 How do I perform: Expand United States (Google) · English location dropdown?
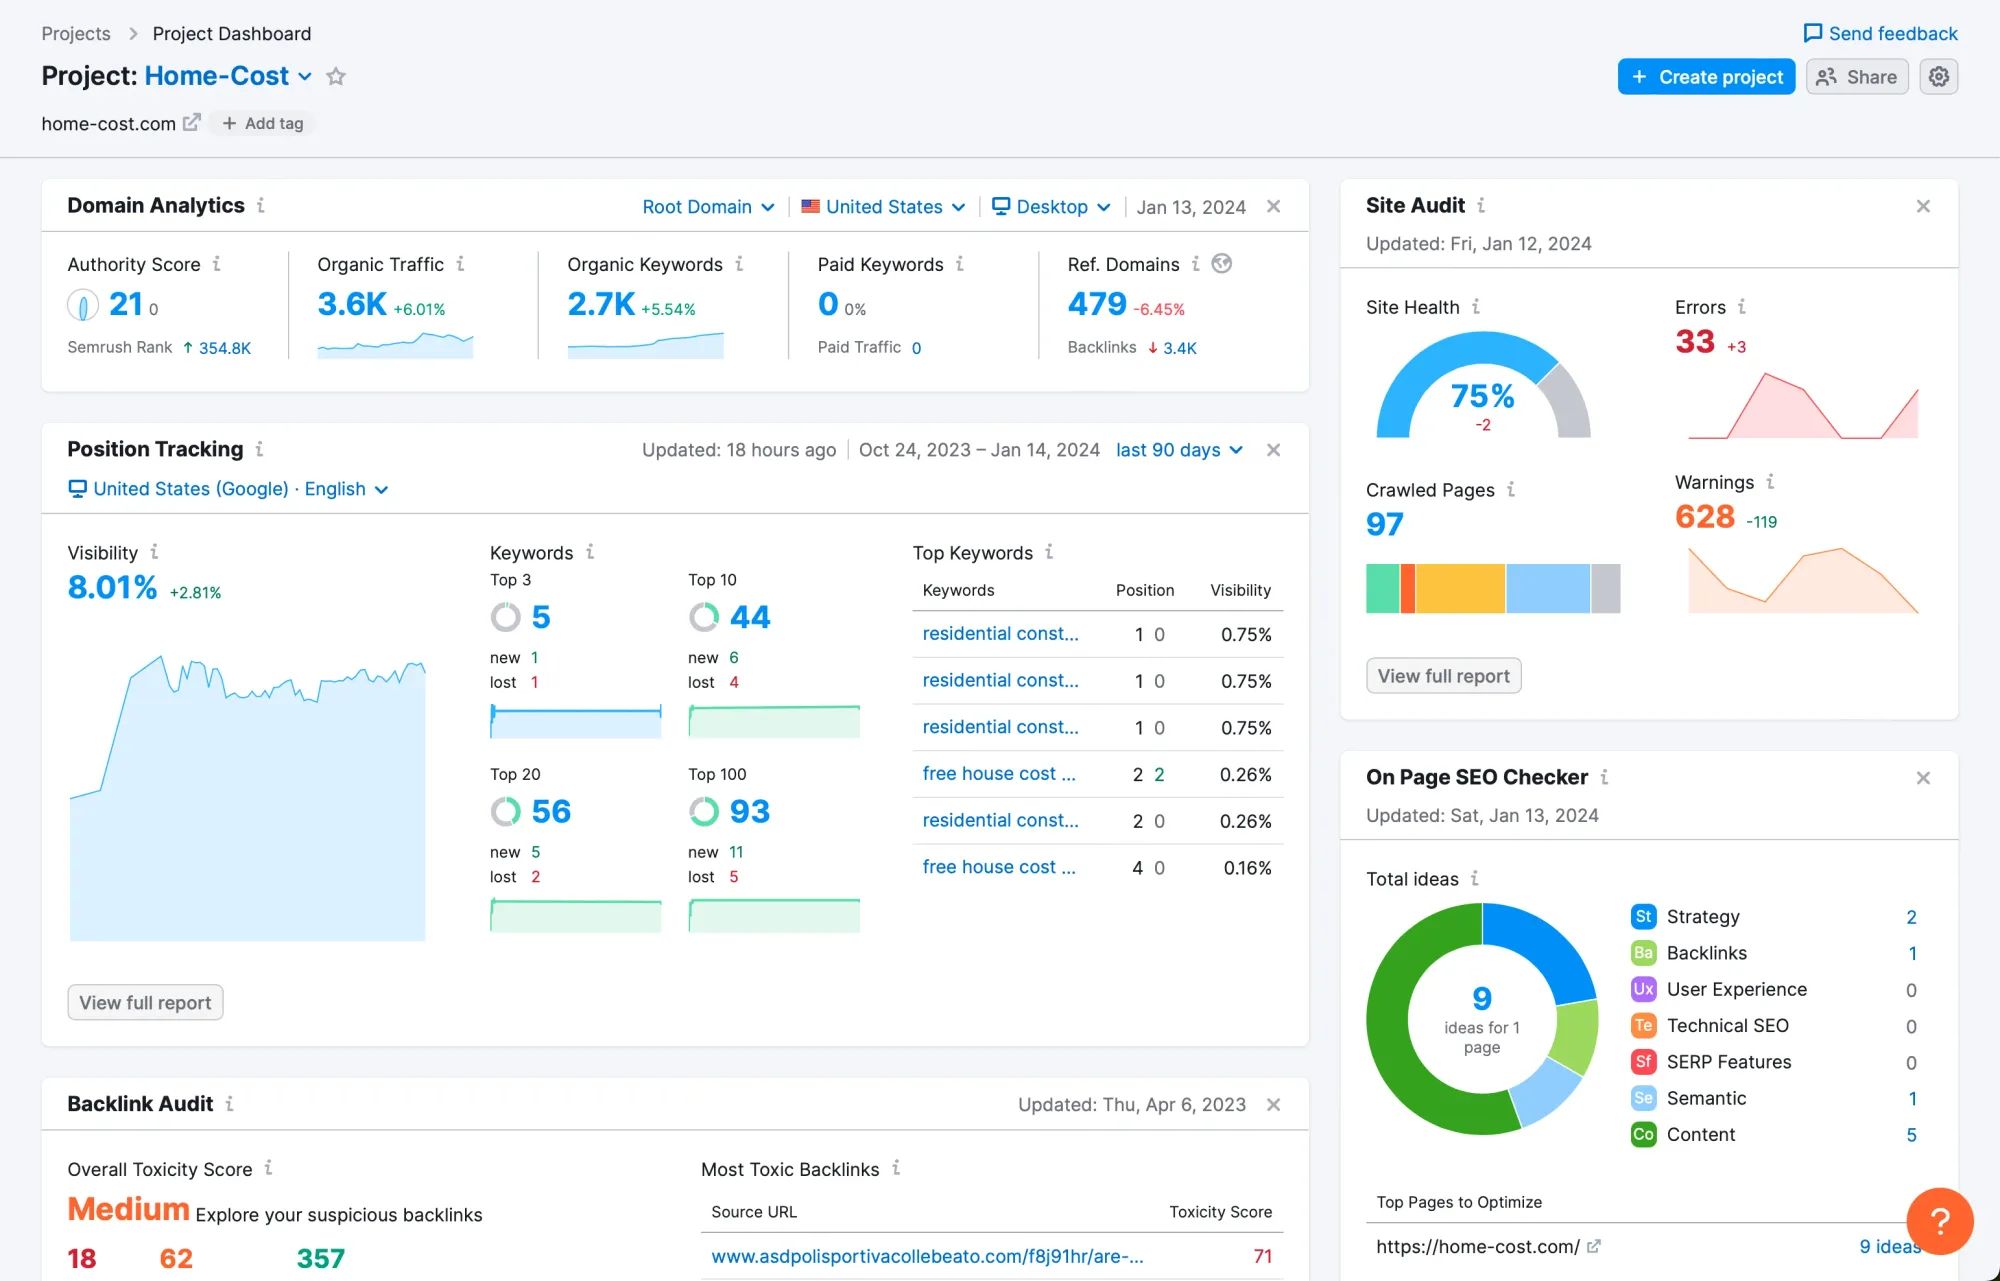point(228,489)
